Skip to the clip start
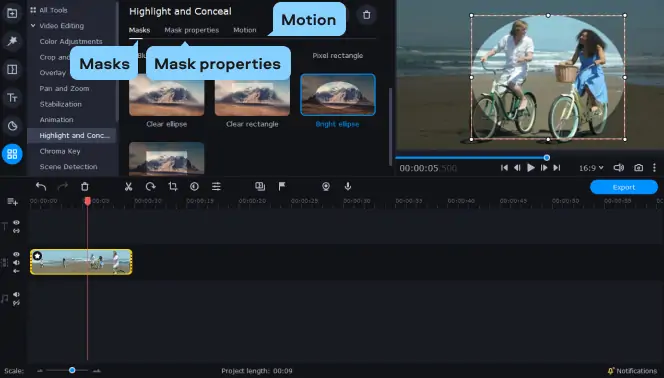The height and width of the screenshot is (378, 664). coord(504,168)
